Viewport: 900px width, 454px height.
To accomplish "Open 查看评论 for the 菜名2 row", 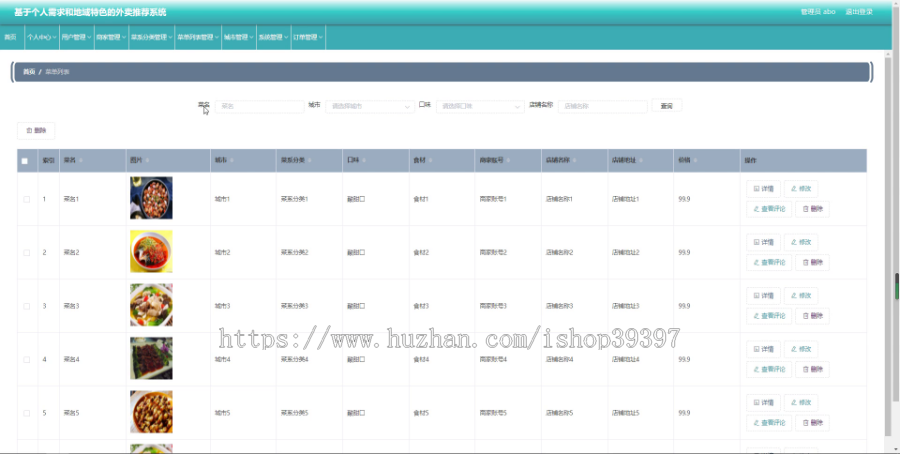I will tap(769, 262).
